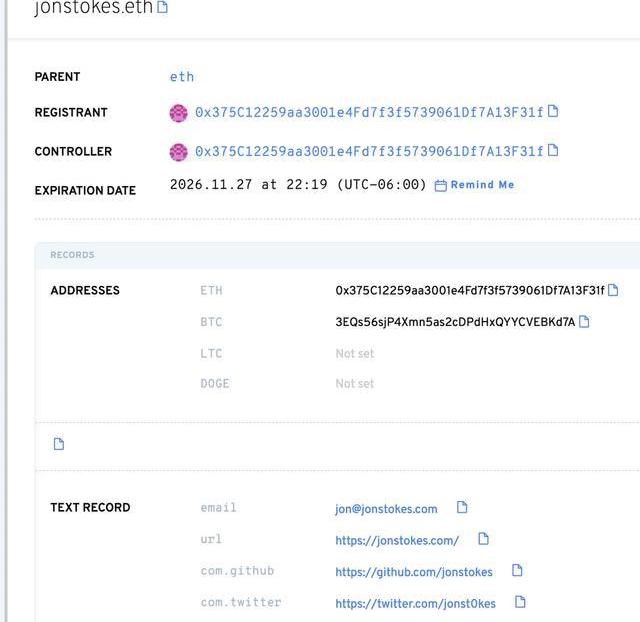Click the registrant avatar identicon

(x=179, y=113)
